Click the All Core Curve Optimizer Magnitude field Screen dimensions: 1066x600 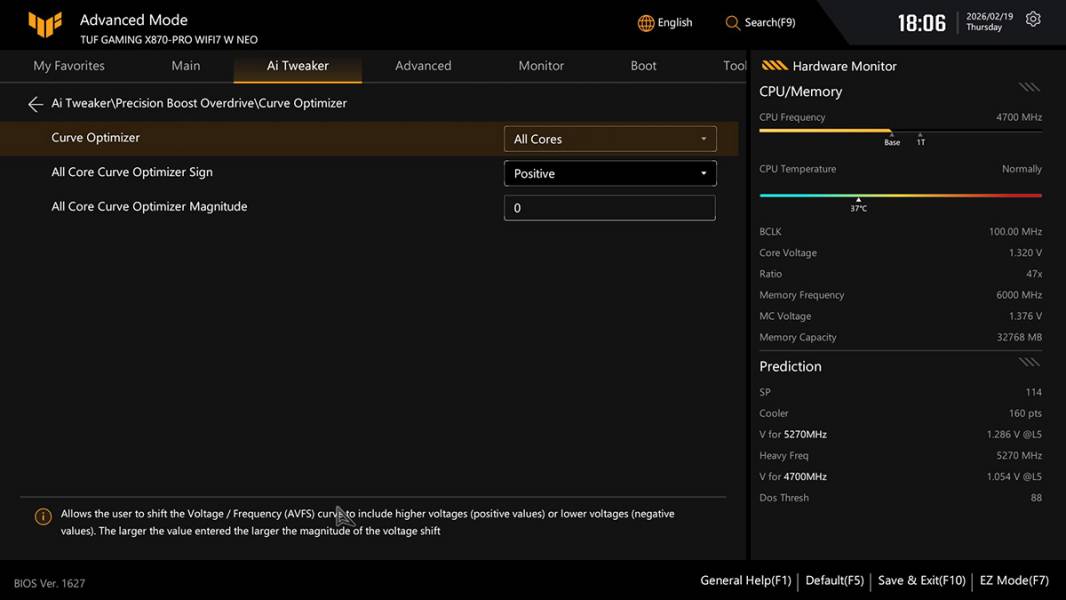[609, 208]
